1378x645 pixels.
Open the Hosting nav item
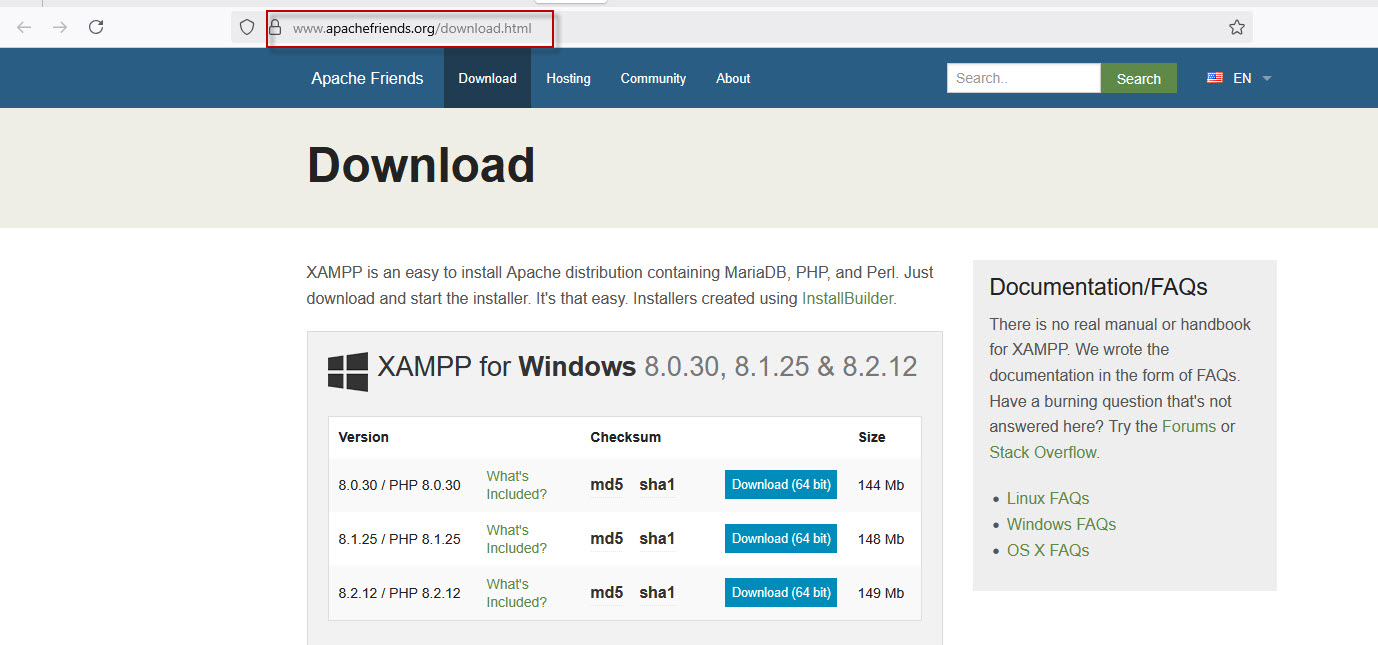568,78
